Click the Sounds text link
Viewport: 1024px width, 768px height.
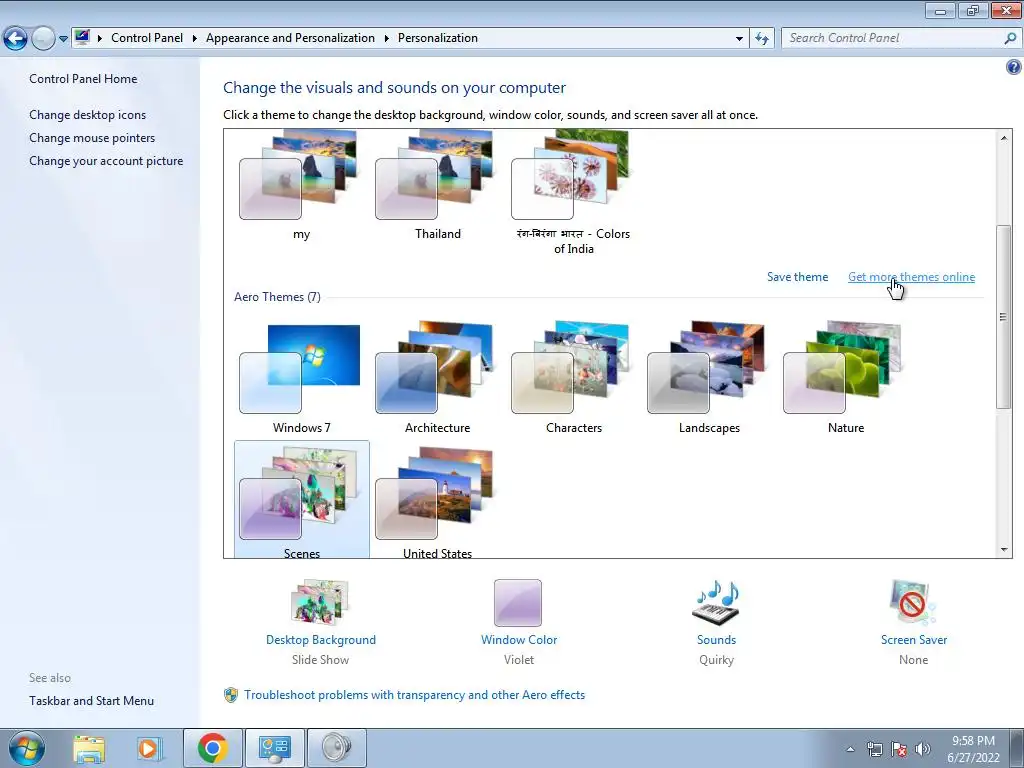716,640
